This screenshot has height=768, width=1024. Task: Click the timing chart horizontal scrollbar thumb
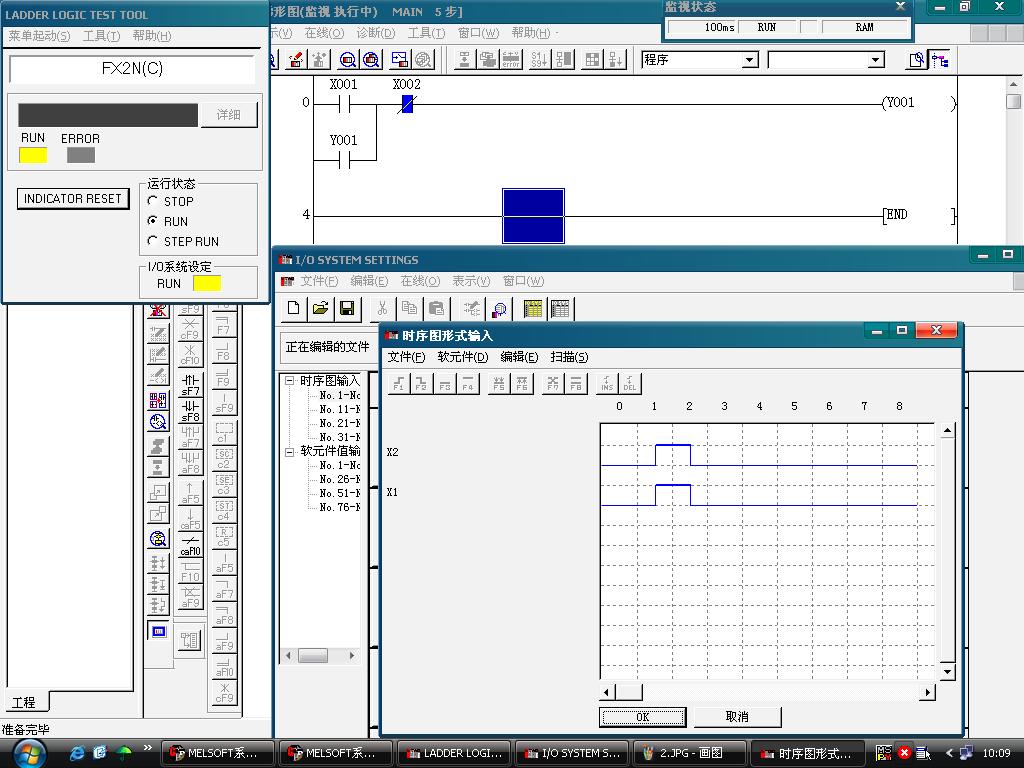[x=628, y=692]
